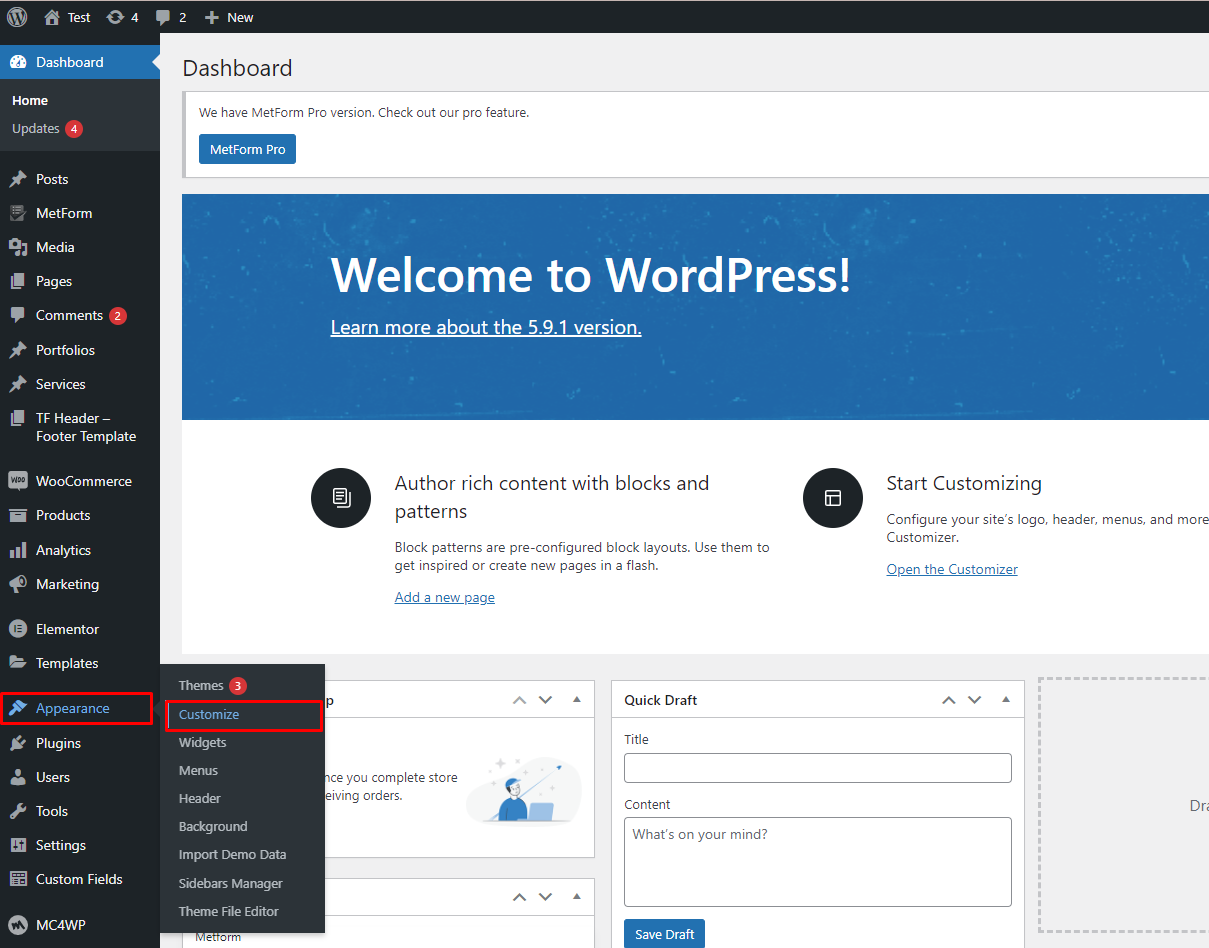Click the Marketing megaphone icon
This screenshot has width=1209, height=948.
click(18, 584)
